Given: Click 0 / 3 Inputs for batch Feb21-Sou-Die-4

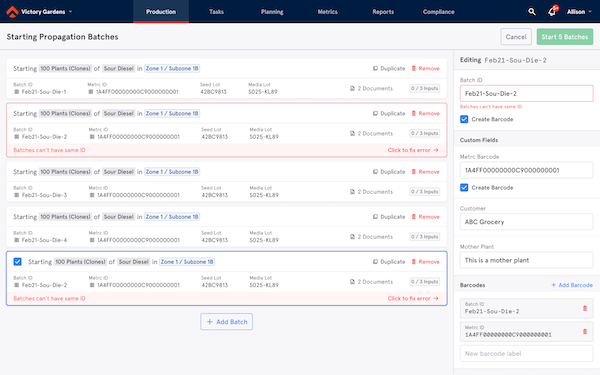Looking at the screenshot, I should click(424, 237).
